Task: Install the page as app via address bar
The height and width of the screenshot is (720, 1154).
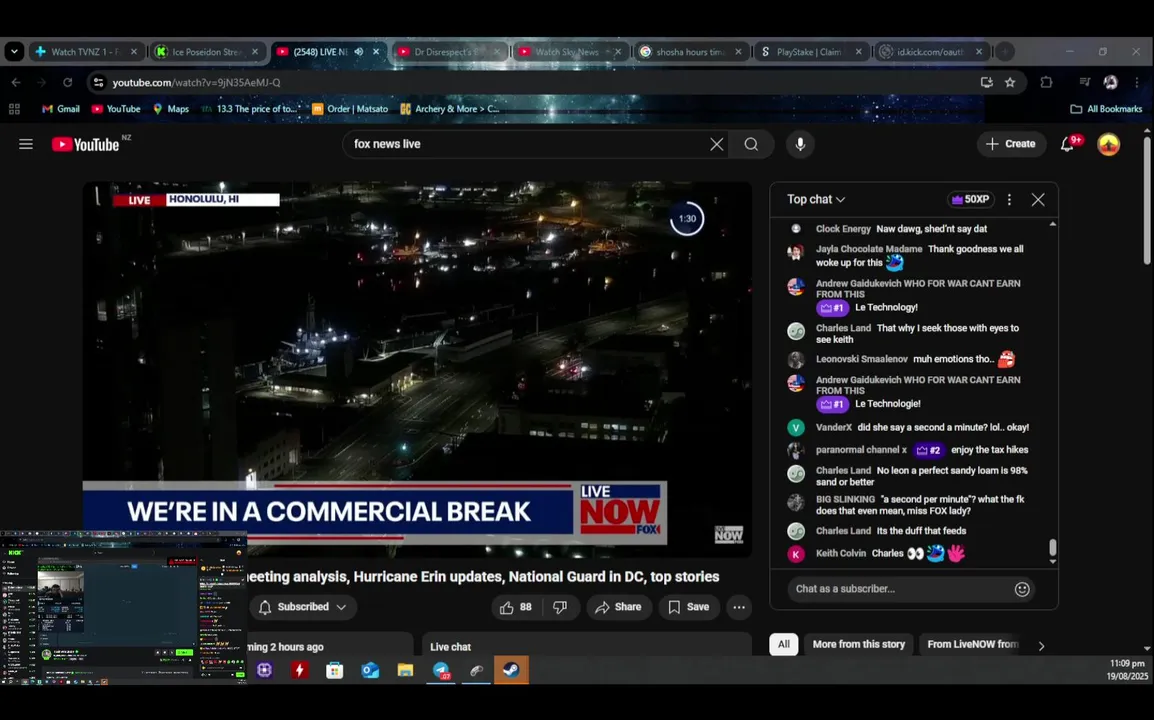Action: pyautogui.click(x=986, y=82)
